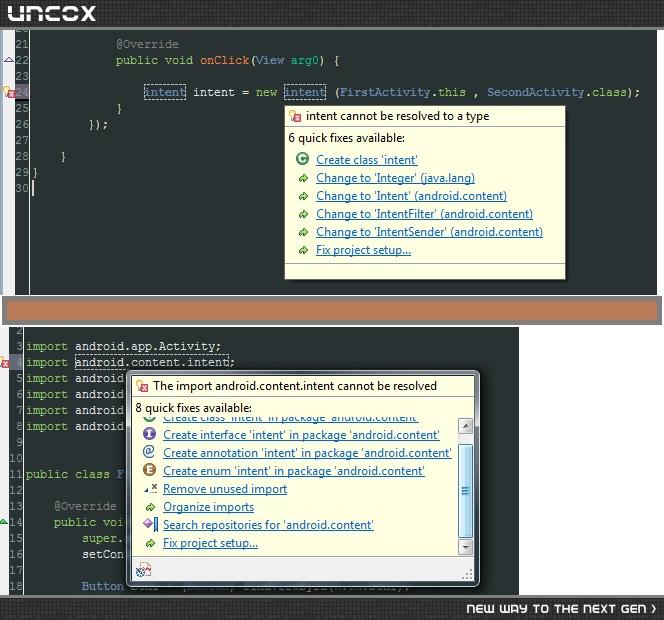Choose Create interface 'intent' in package fix

pos(301,435)
